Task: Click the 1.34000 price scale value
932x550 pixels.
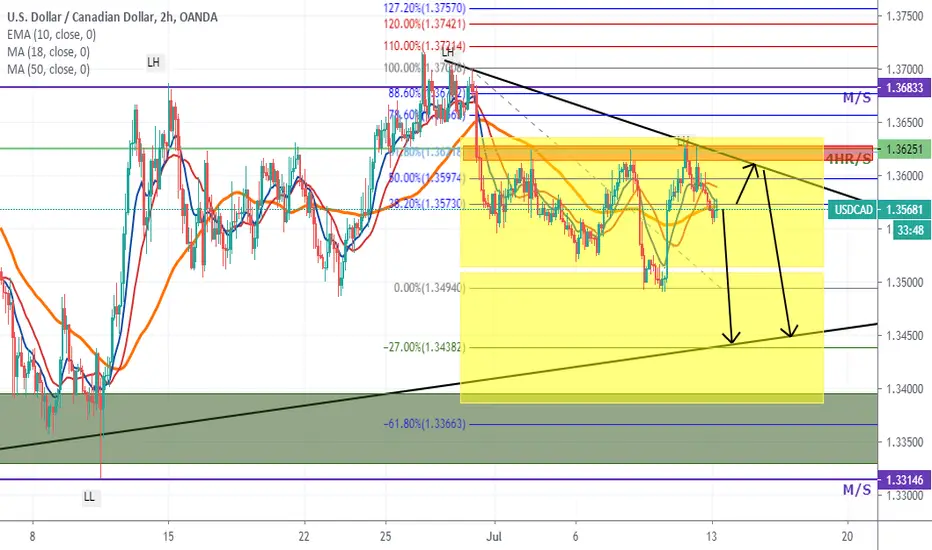Action: [x=904, y=389]
